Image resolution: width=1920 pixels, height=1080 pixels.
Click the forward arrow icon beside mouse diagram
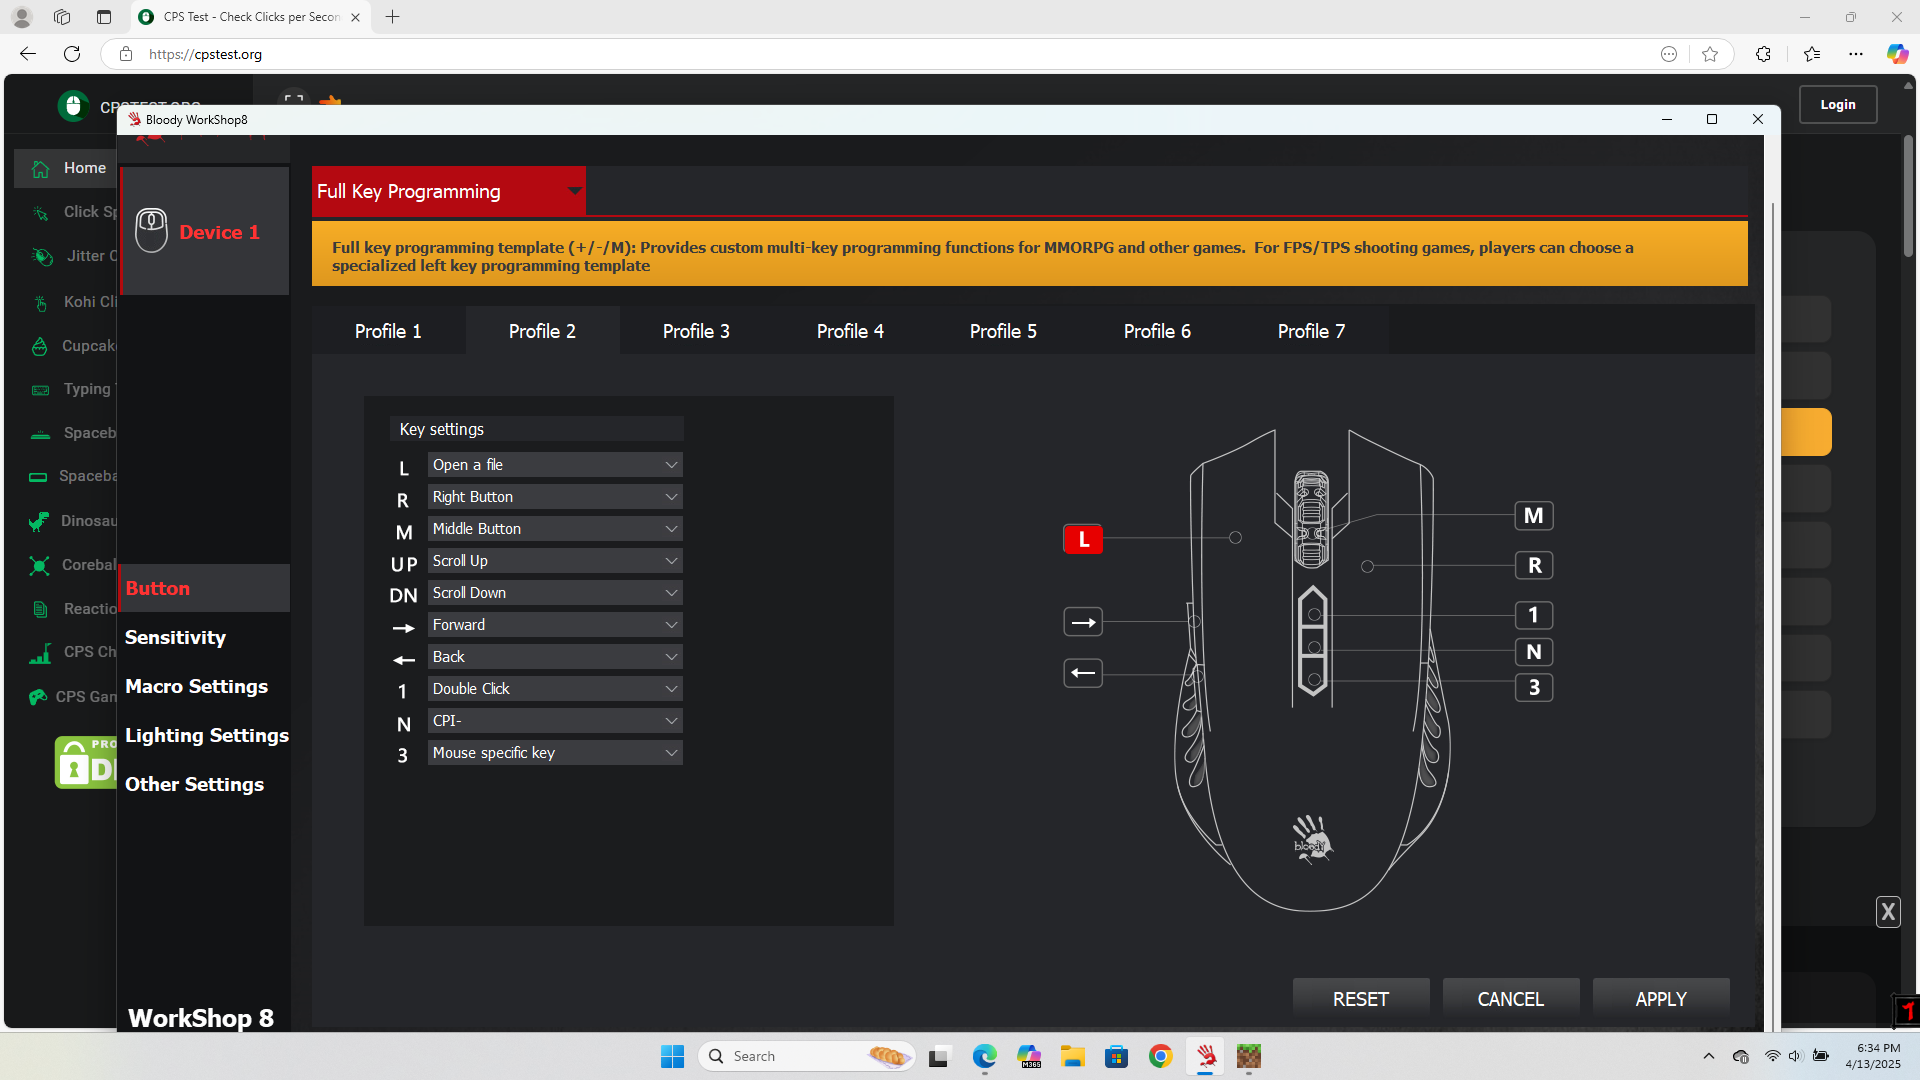[1083, 622]
